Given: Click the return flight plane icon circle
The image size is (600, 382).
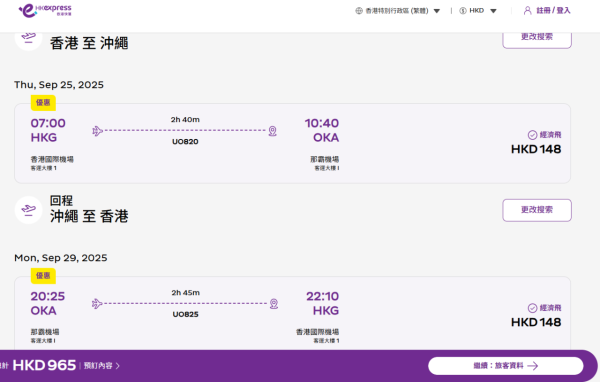Looking at the screenshot, I should [x=28, y=210].
